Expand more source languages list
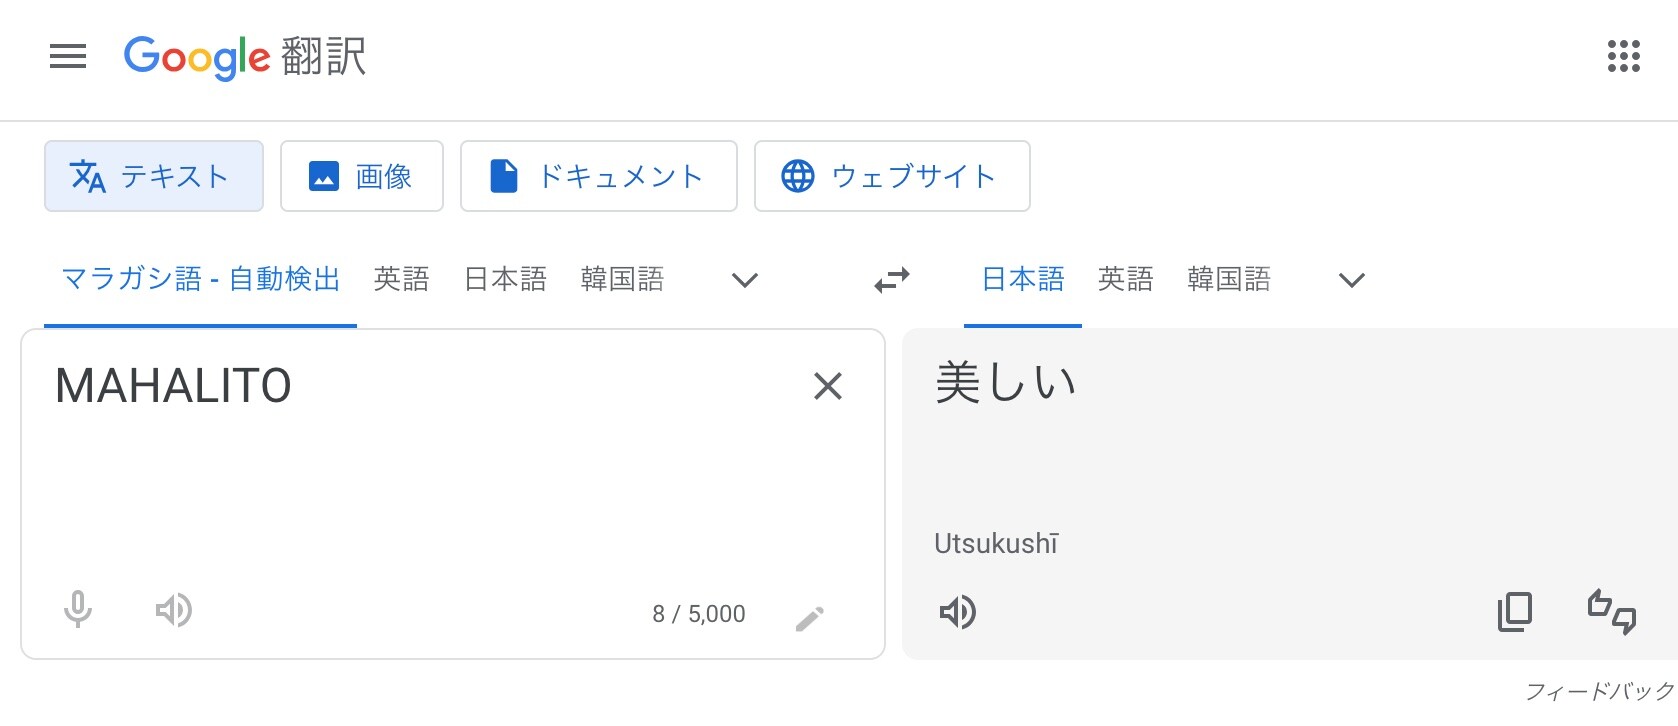The width and height of the screenshot is (1678, 726). [x=745, y=280]
